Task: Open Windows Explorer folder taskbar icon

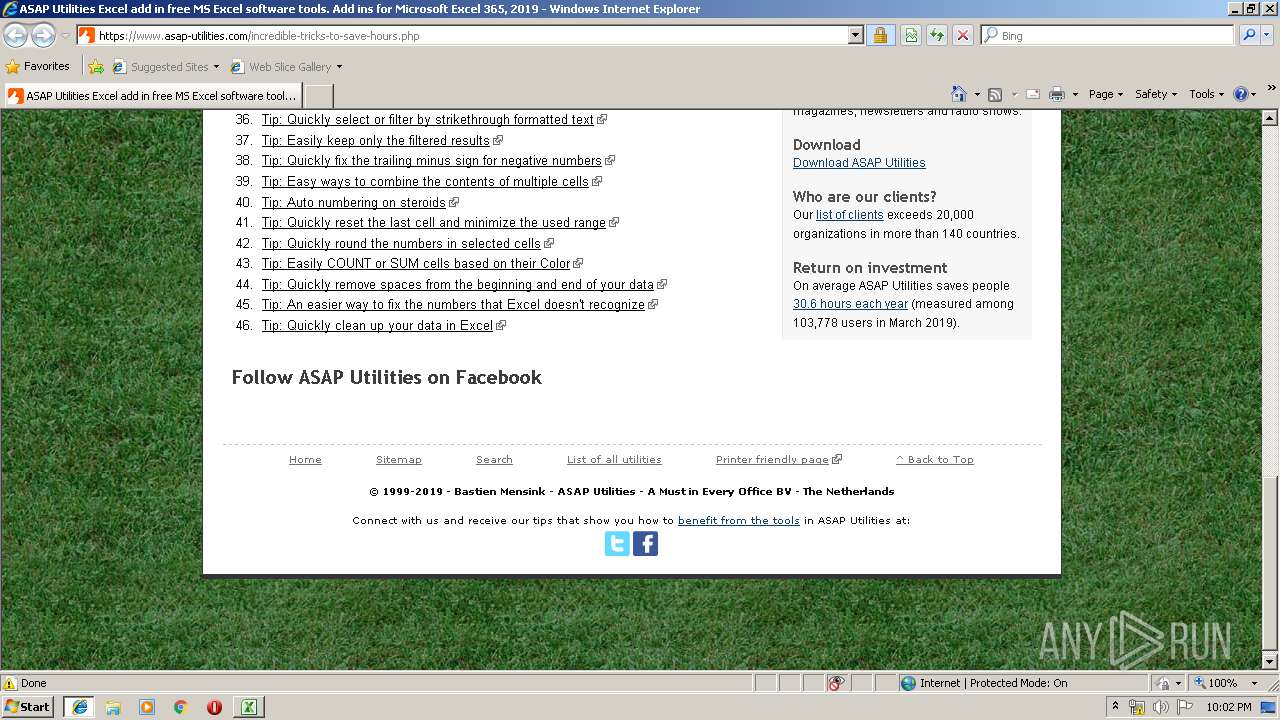Action: pos(113,707)
